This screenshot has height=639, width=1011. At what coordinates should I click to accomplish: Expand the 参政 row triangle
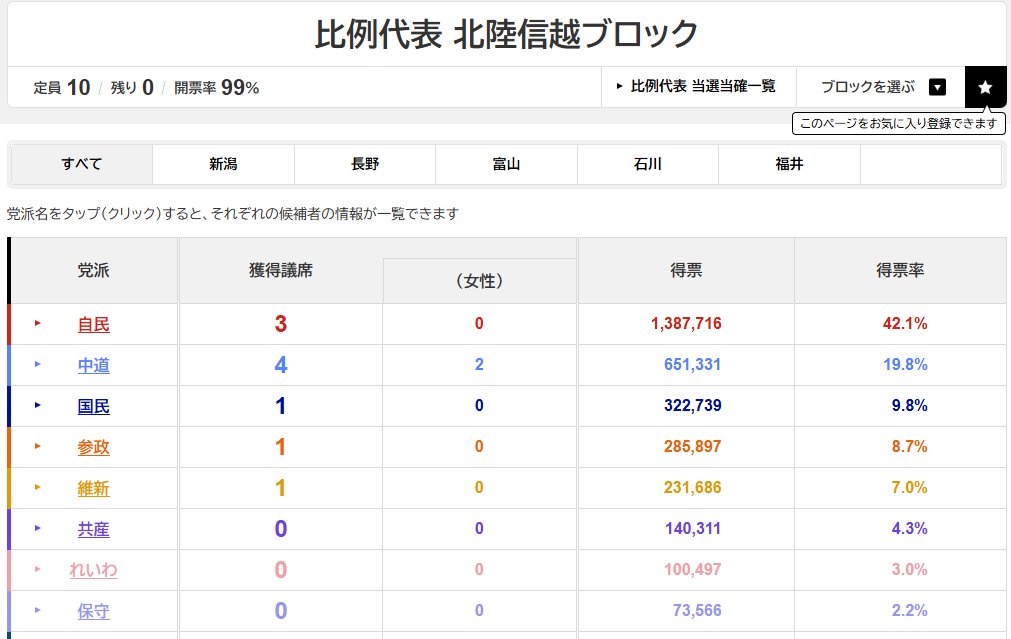37,446
